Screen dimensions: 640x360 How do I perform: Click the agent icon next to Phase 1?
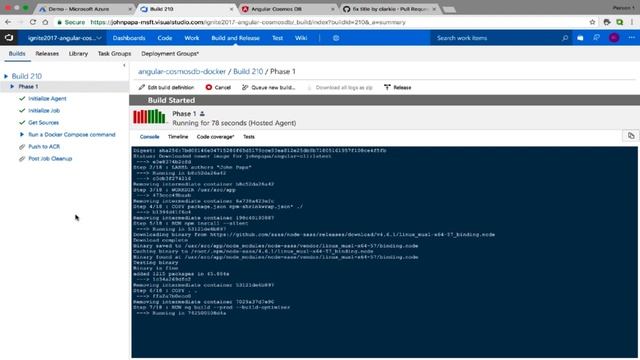click(x=202, y=114)
